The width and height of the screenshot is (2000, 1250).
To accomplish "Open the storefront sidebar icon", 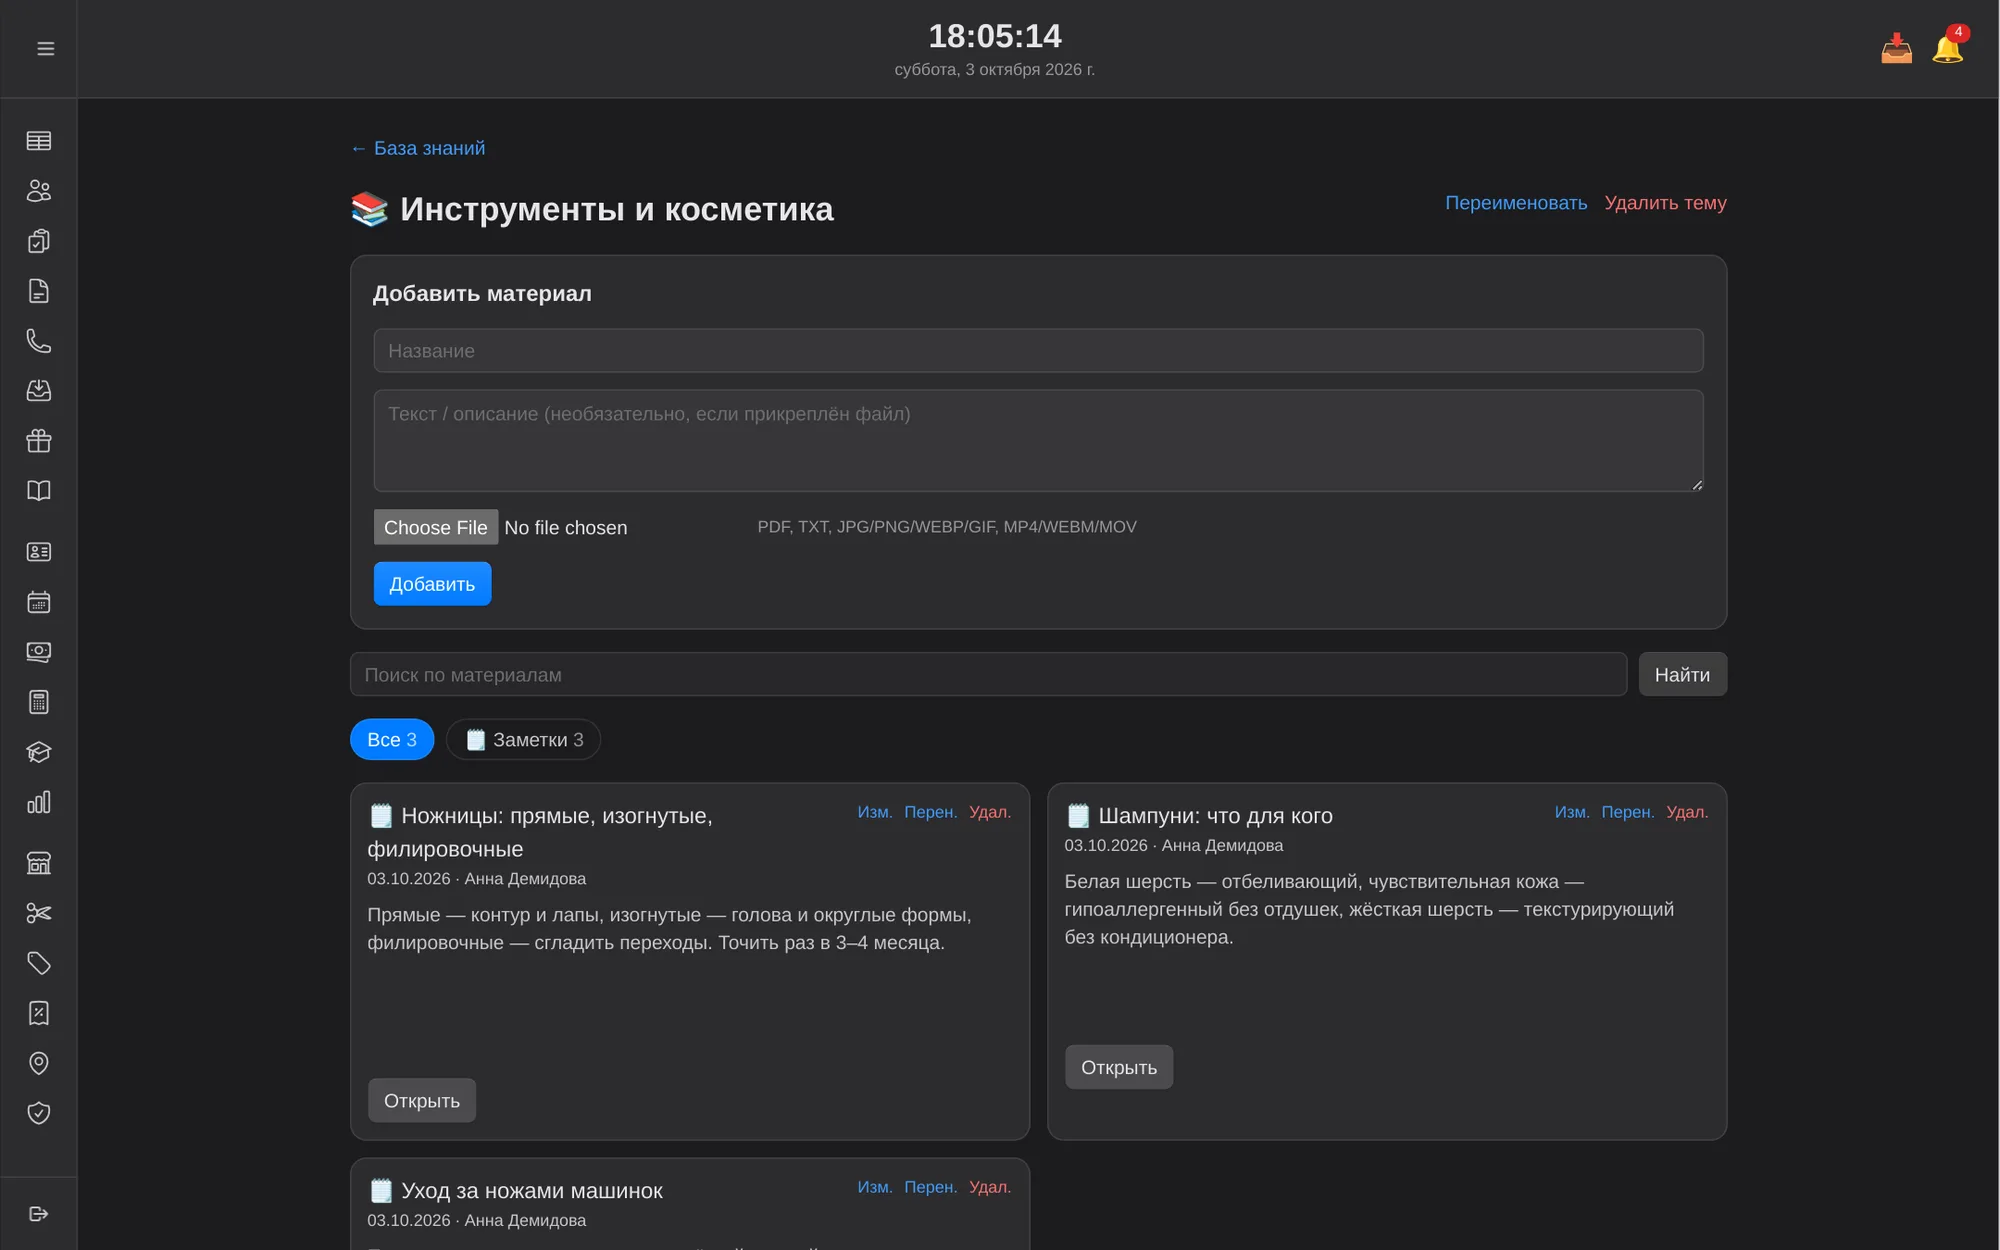I will pos(39,863).
